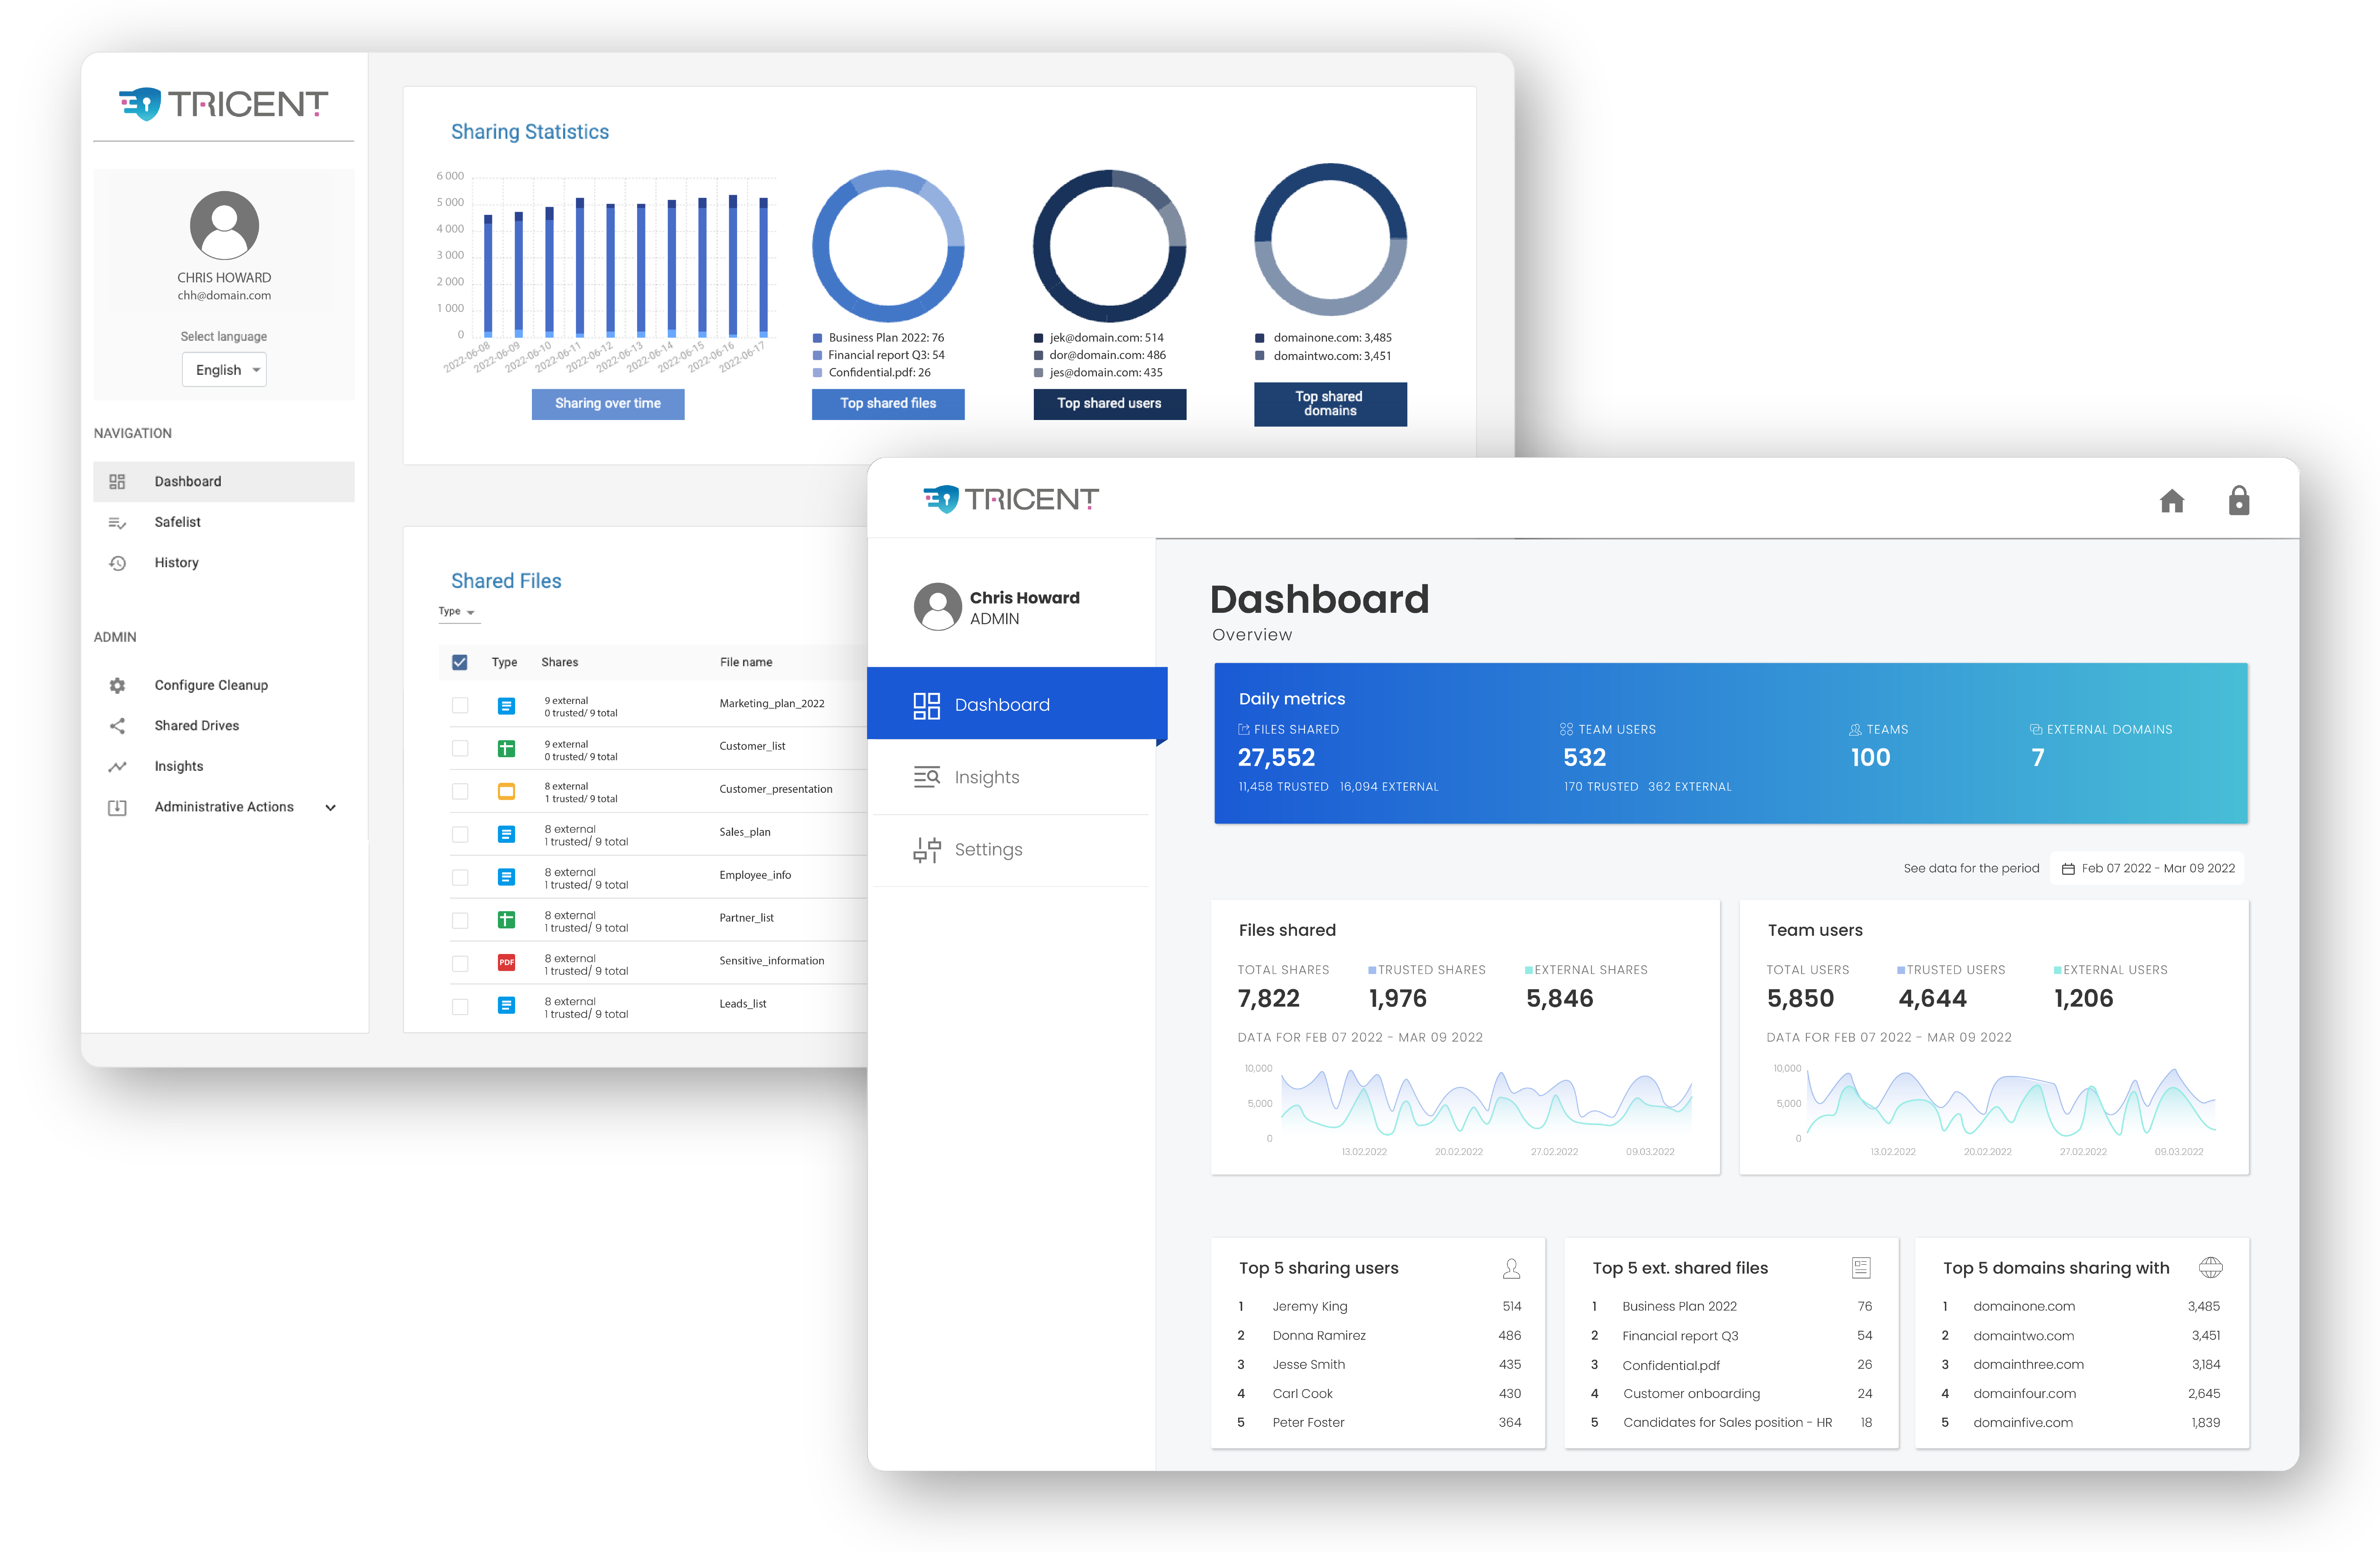Open Safelist in back window navigation
Screen dimensions: 2380x1552
coord(224,522)
